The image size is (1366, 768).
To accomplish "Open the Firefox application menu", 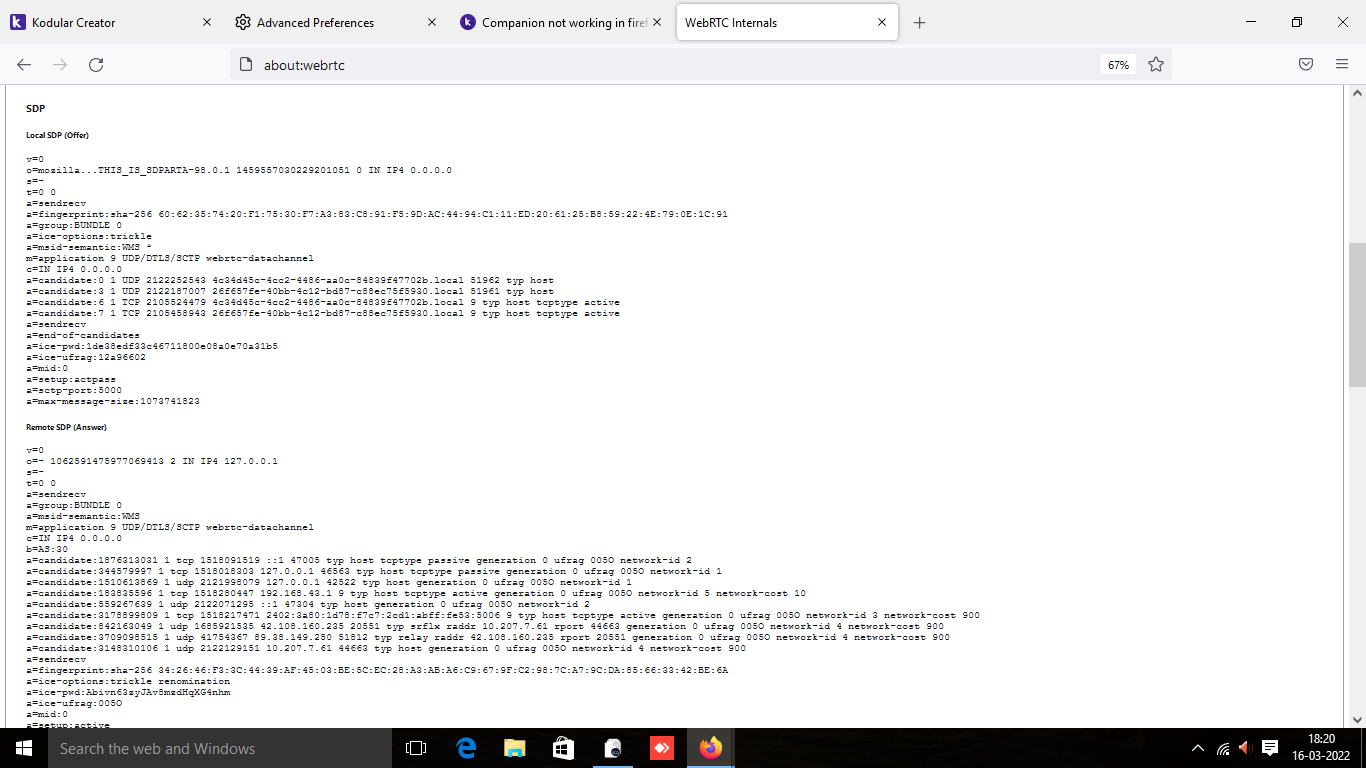I will pyautogui.click(x=1342, y=64).
